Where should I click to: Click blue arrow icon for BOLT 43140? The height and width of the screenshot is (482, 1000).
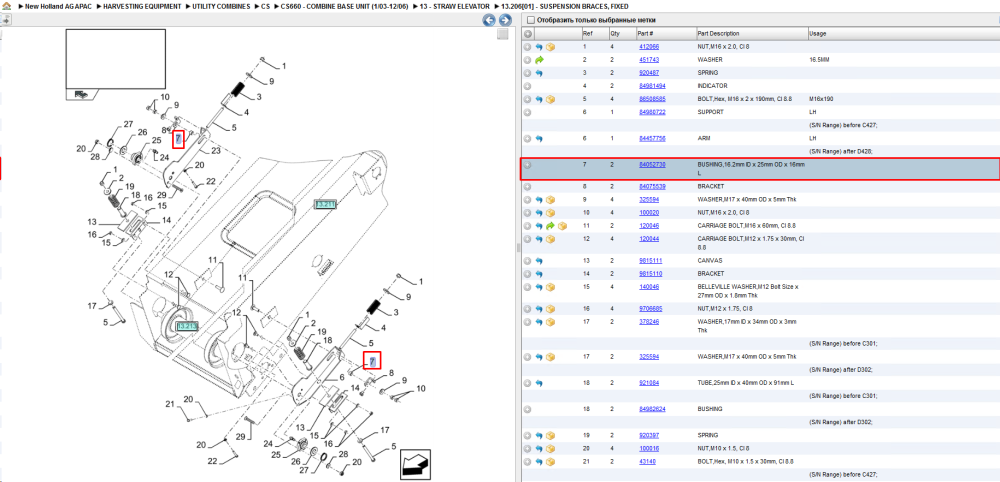[539, 461]
